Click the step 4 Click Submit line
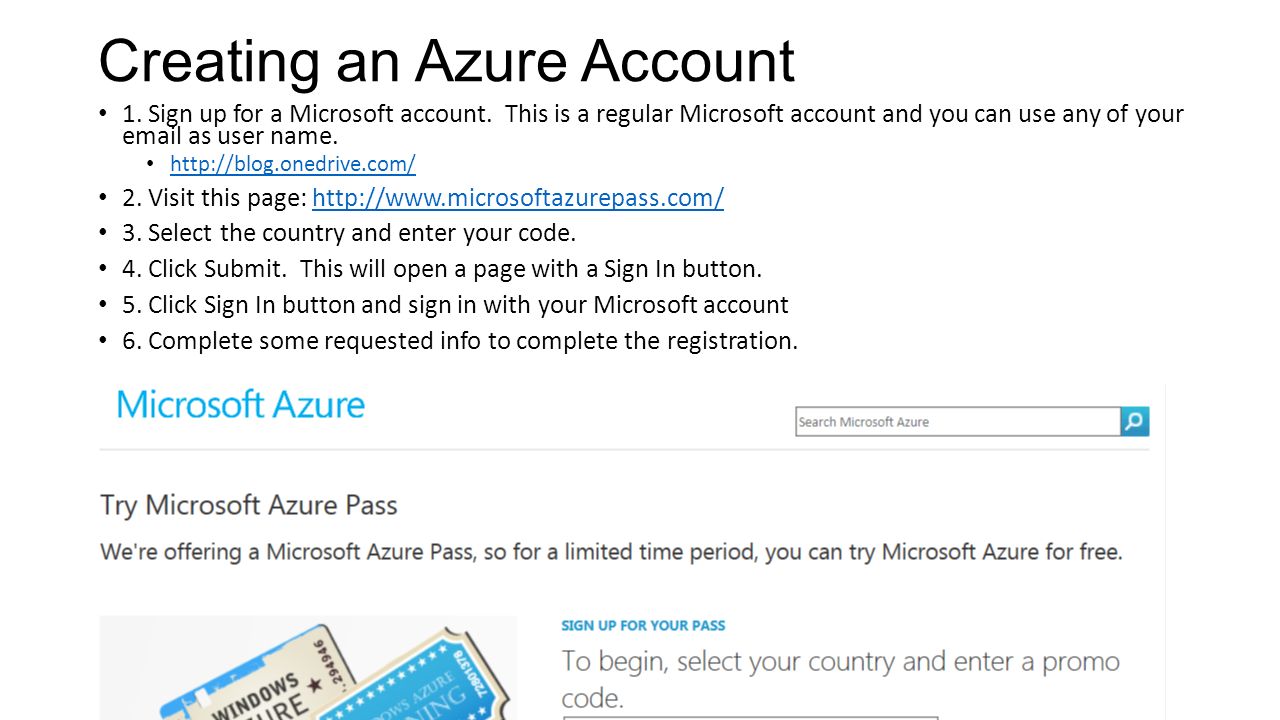1280x720 pixels. 442,269
